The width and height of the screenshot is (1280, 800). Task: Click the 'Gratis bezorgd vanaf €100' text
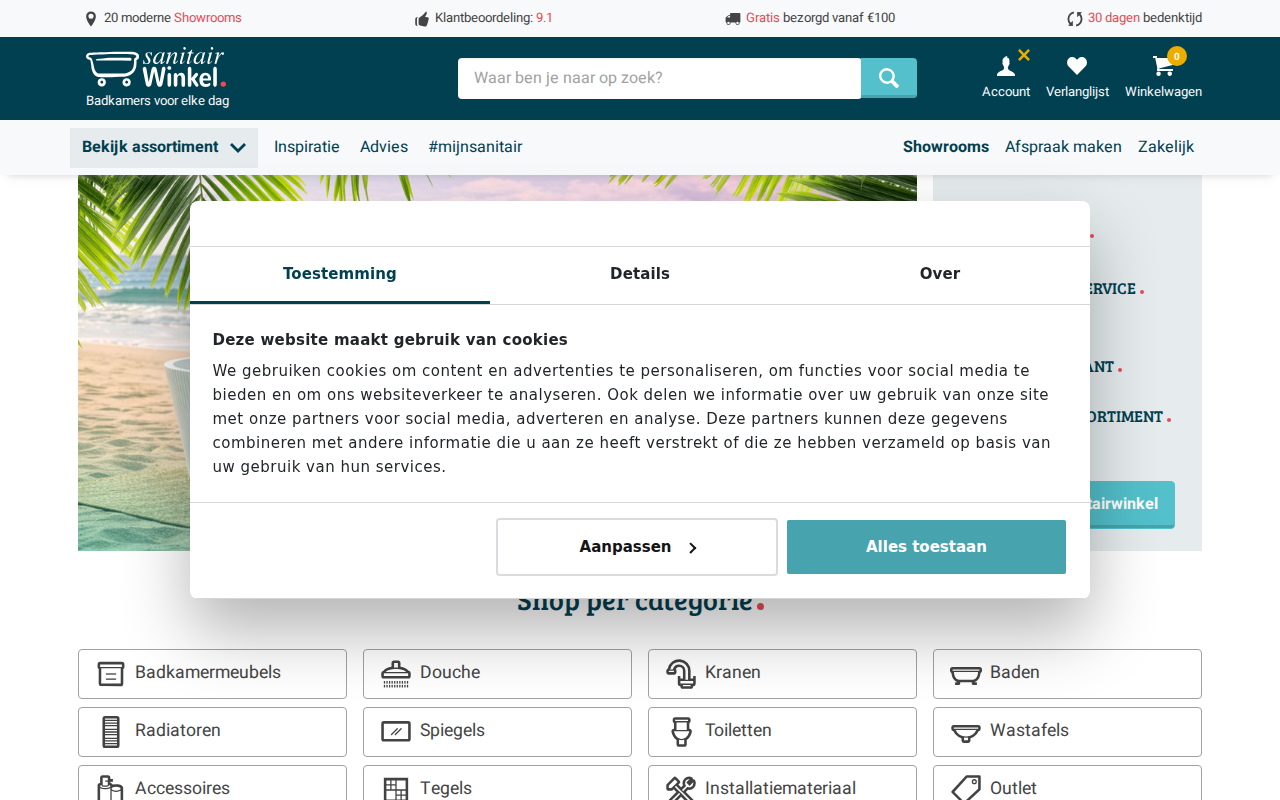click(x=820, y=18)
